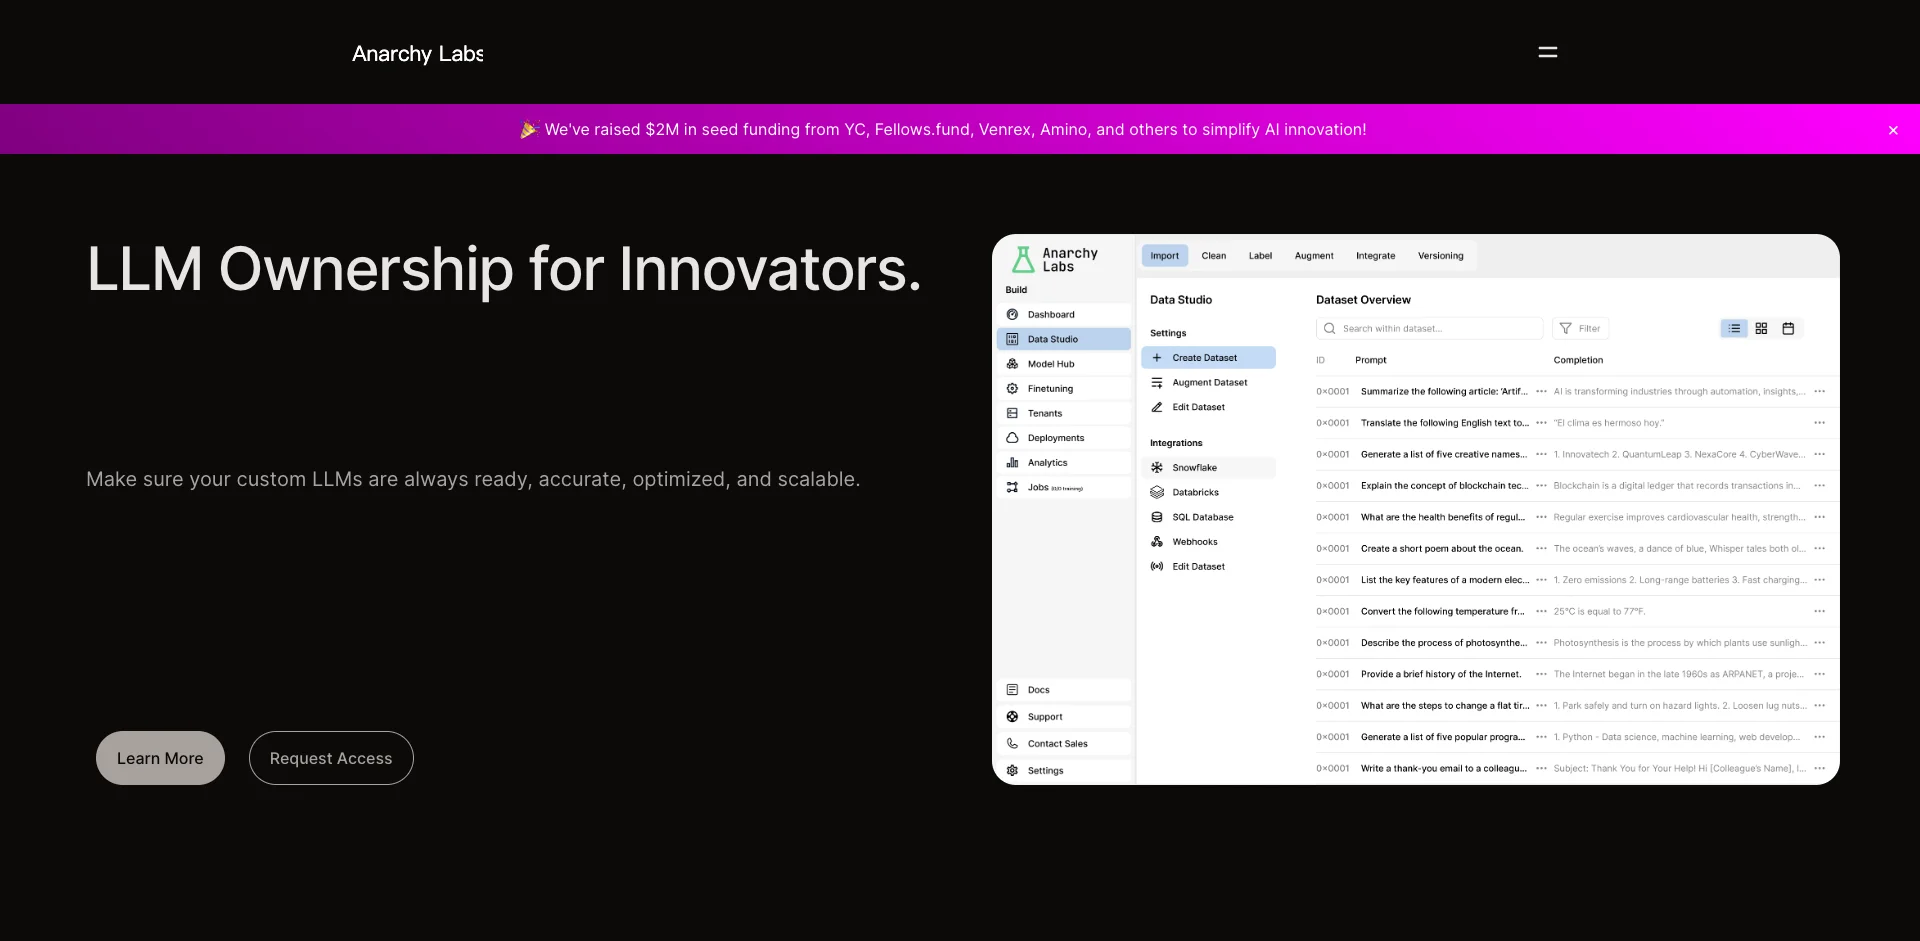Open the Integrate tab
The image size is (1920, 941).
point(1375,256)
